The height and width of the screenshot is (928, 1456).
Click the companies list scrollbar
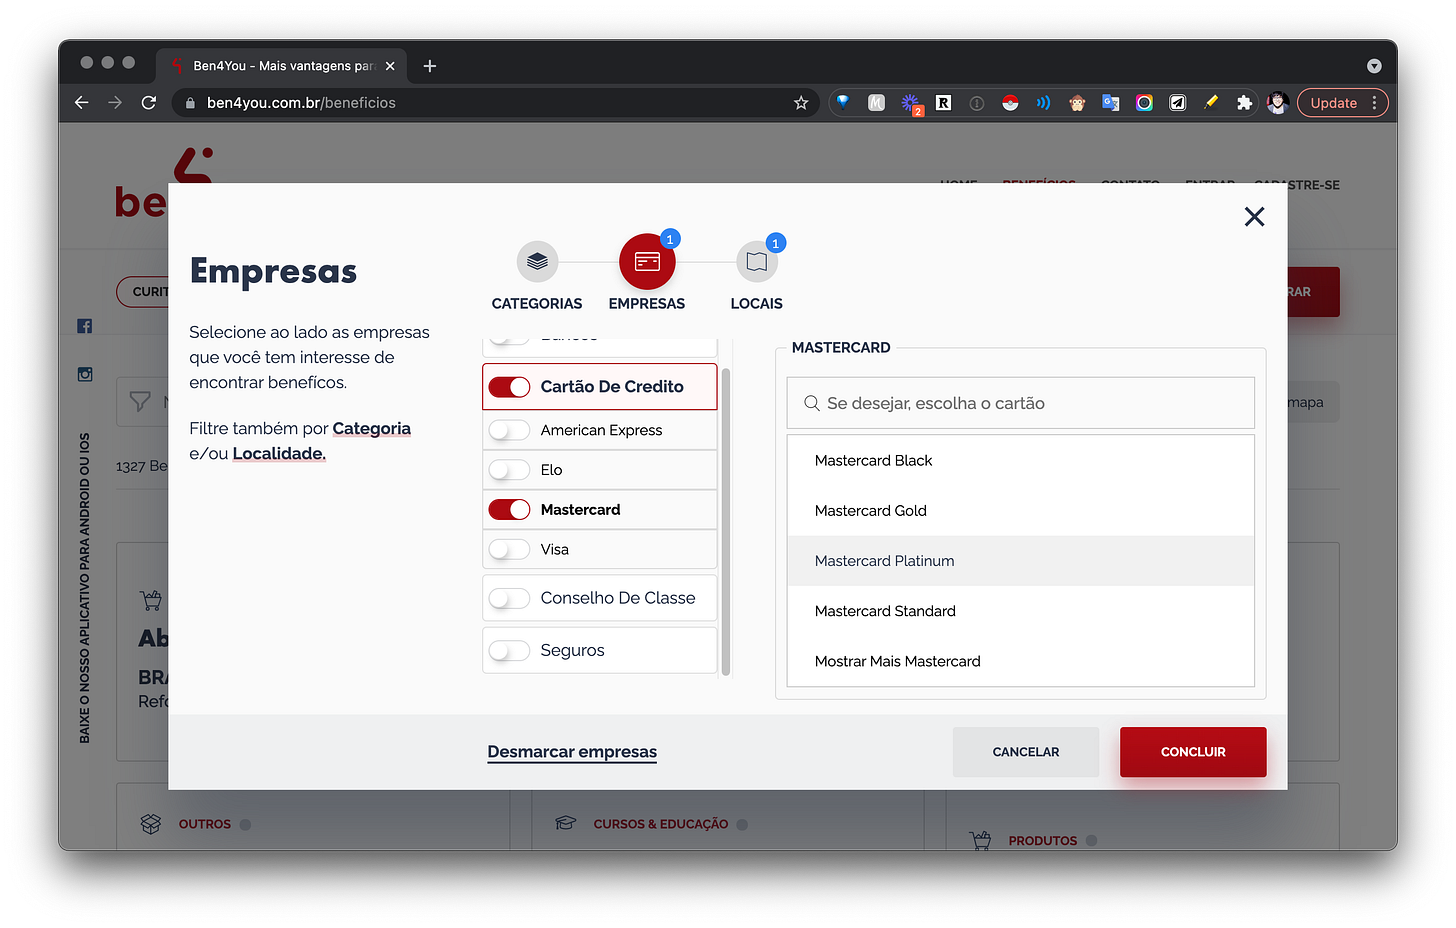726,521
